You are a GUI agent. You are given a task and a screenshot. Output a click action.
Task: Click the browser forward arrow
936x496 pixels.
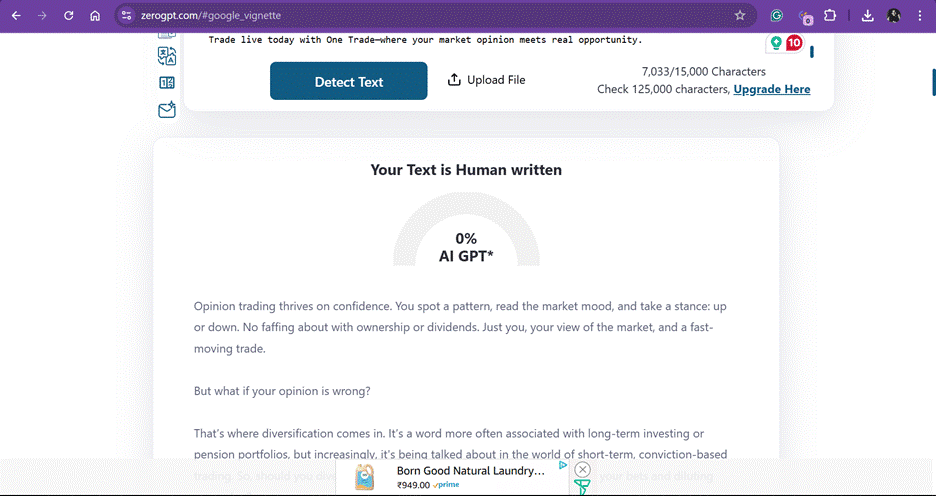coord(42,16)
